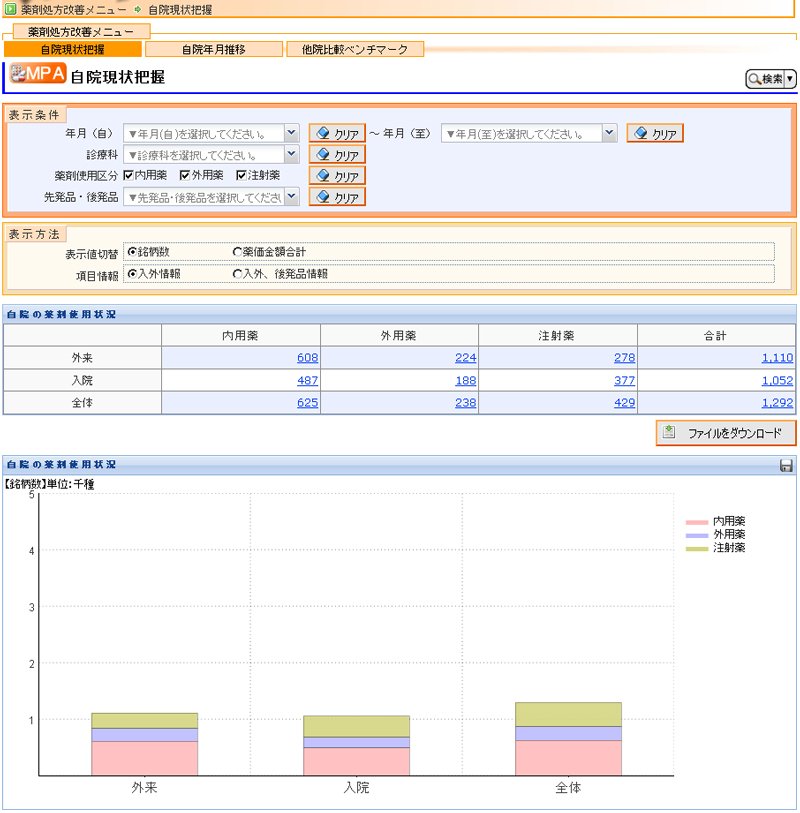Open 入院 合計 value 1,052
Image resolution: width=800 pixels, height=813 pixels.
click(x=777, y=380)
